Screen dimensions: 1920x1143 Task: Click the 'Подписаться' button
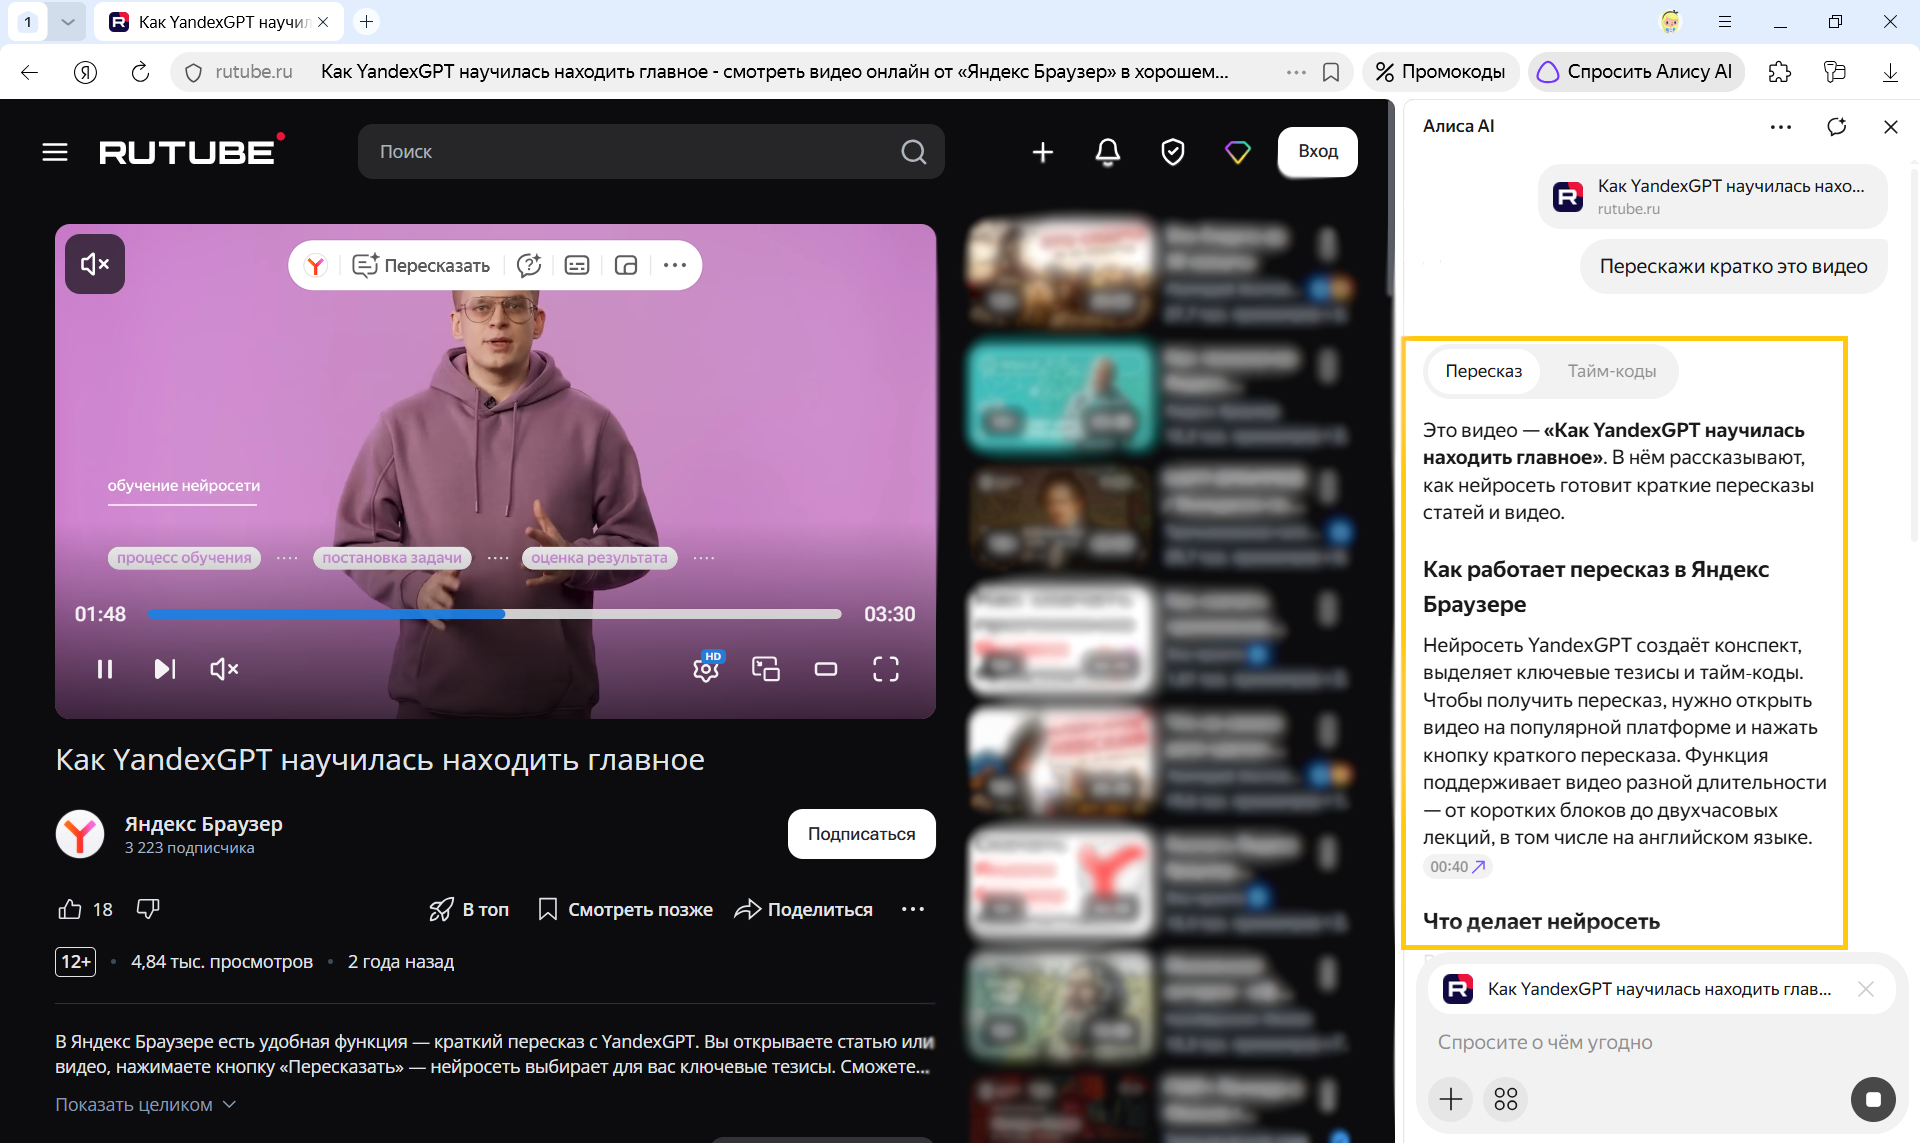(862, 834)
